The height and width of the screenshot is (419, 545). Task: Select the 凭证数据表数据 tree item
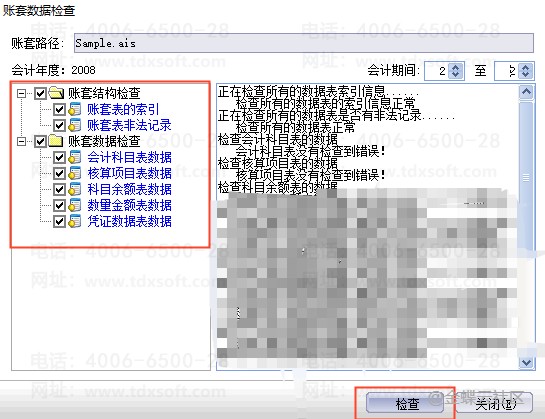click(129, 221)
